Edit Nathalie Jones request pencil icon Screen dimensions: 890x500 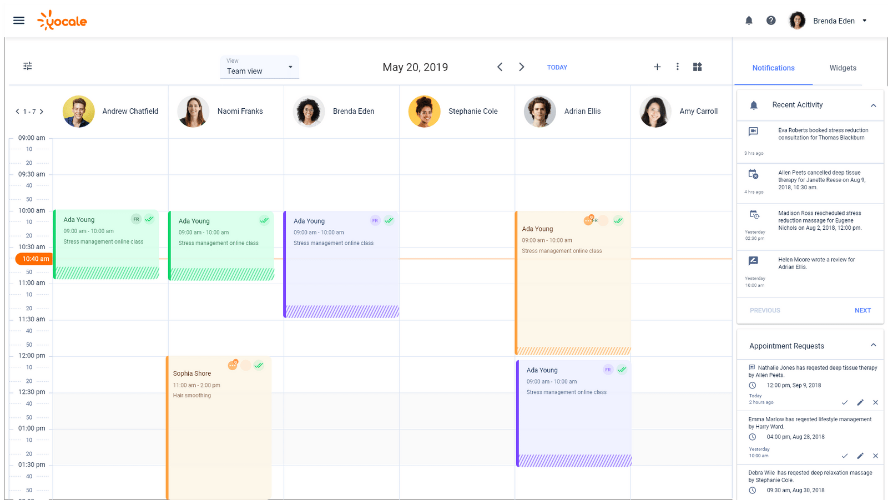click(x=860, y=402)
